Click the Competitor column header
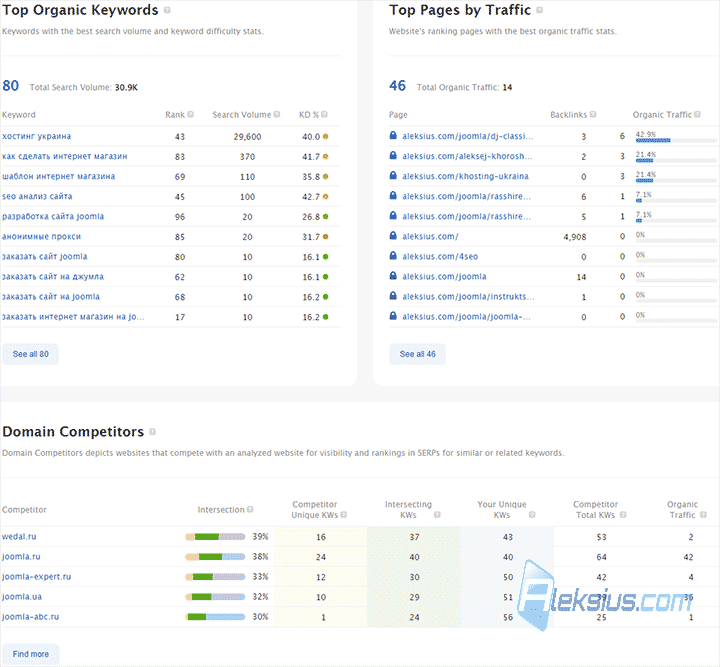 point(24,510)
